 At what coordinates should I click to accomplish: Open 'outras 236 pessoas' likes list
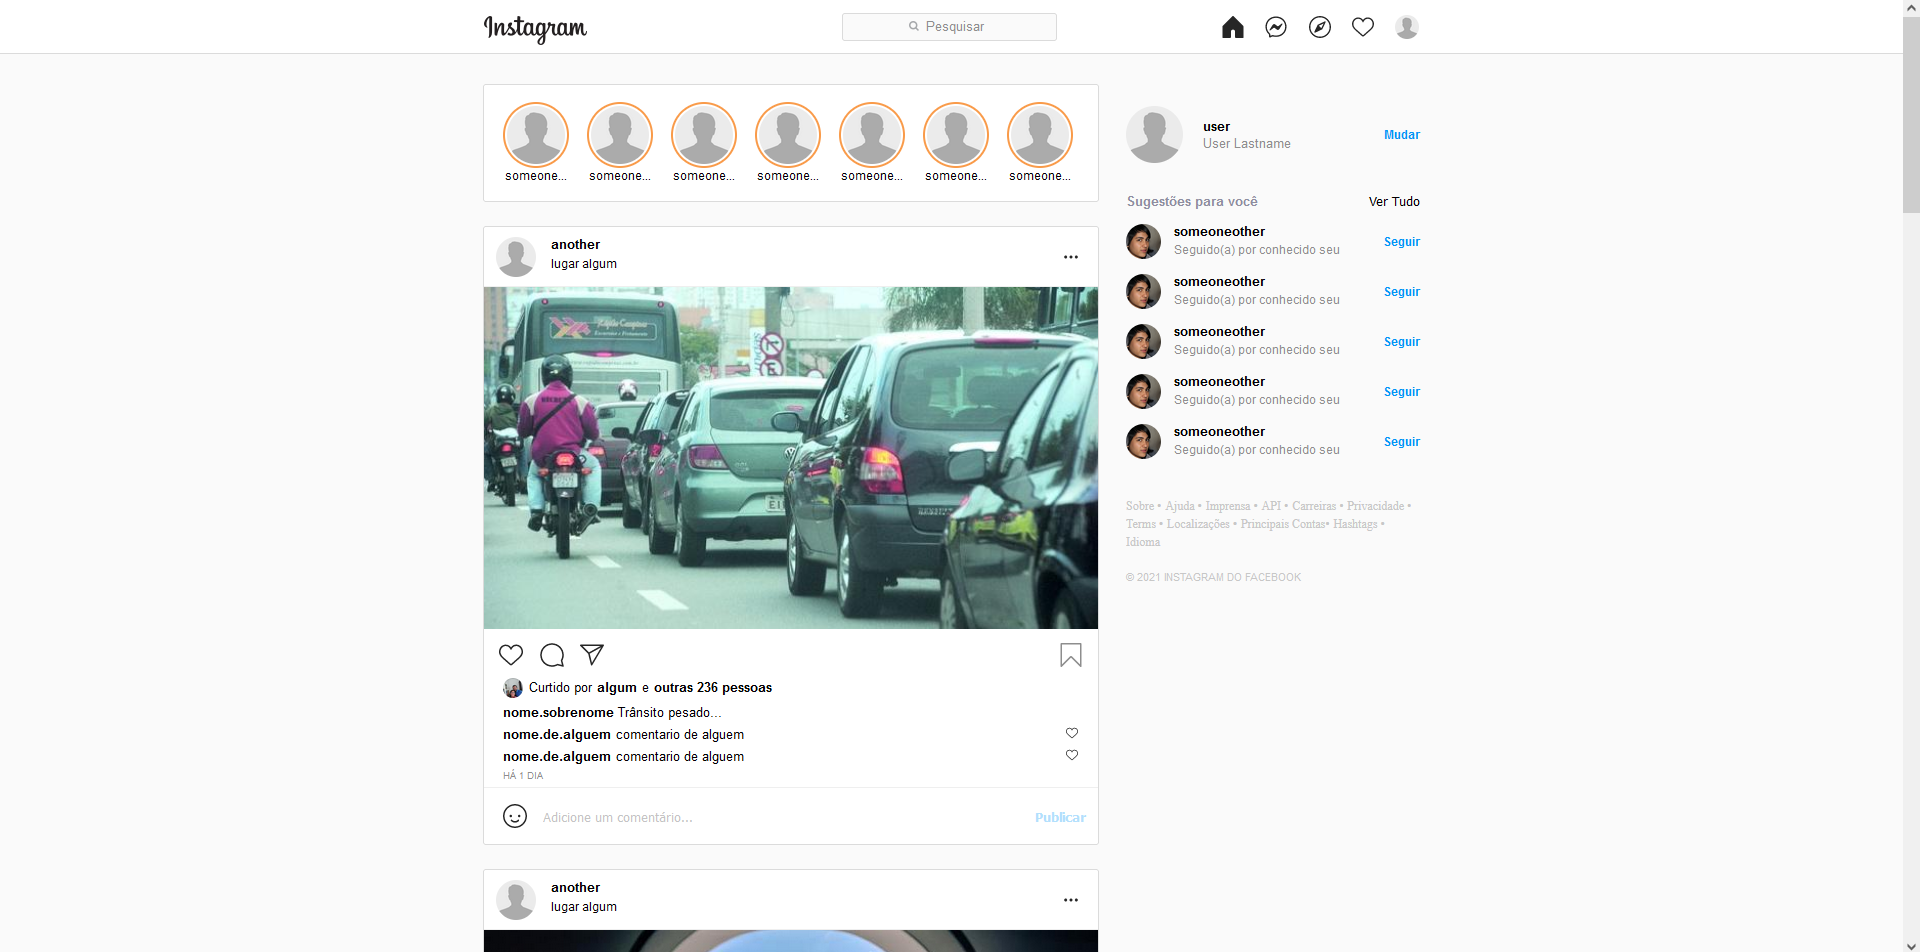click(x=713, y=688)
